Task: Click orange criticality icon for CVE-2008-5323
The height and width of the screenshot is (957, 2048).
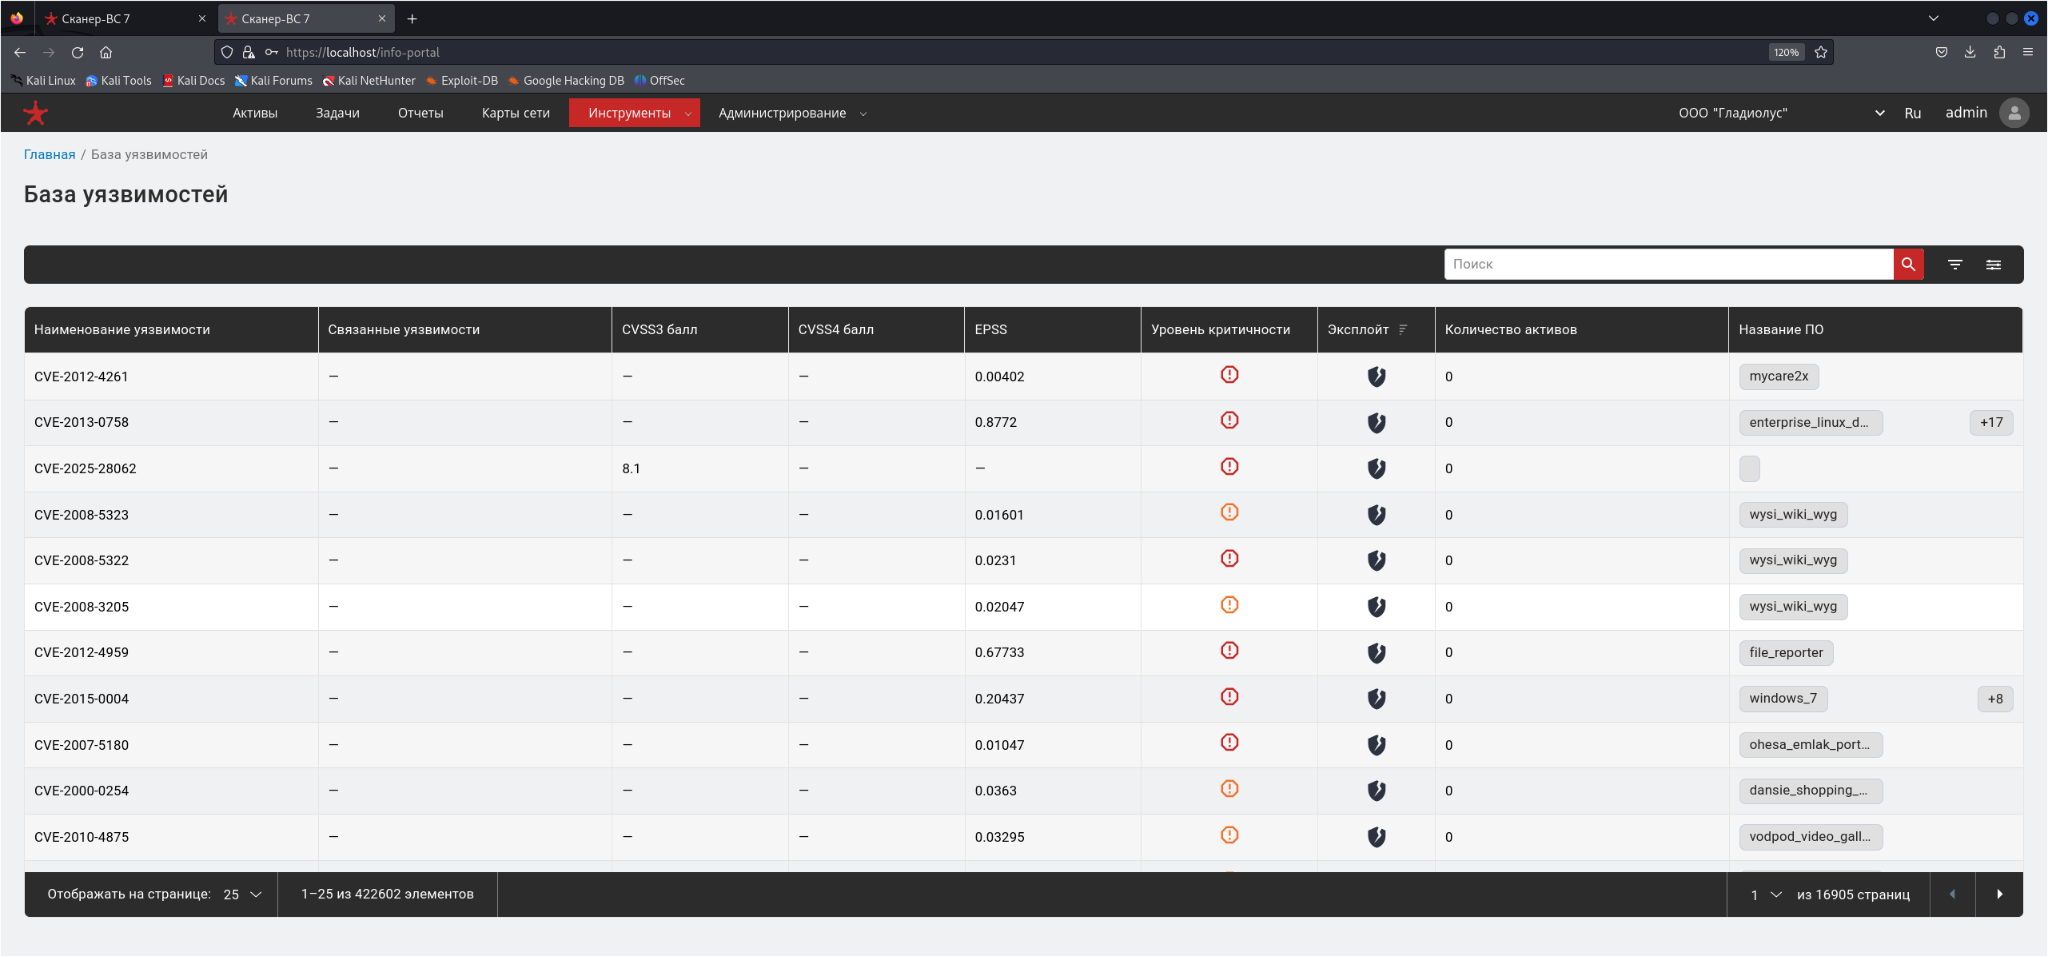Action: coord(1229,513)
